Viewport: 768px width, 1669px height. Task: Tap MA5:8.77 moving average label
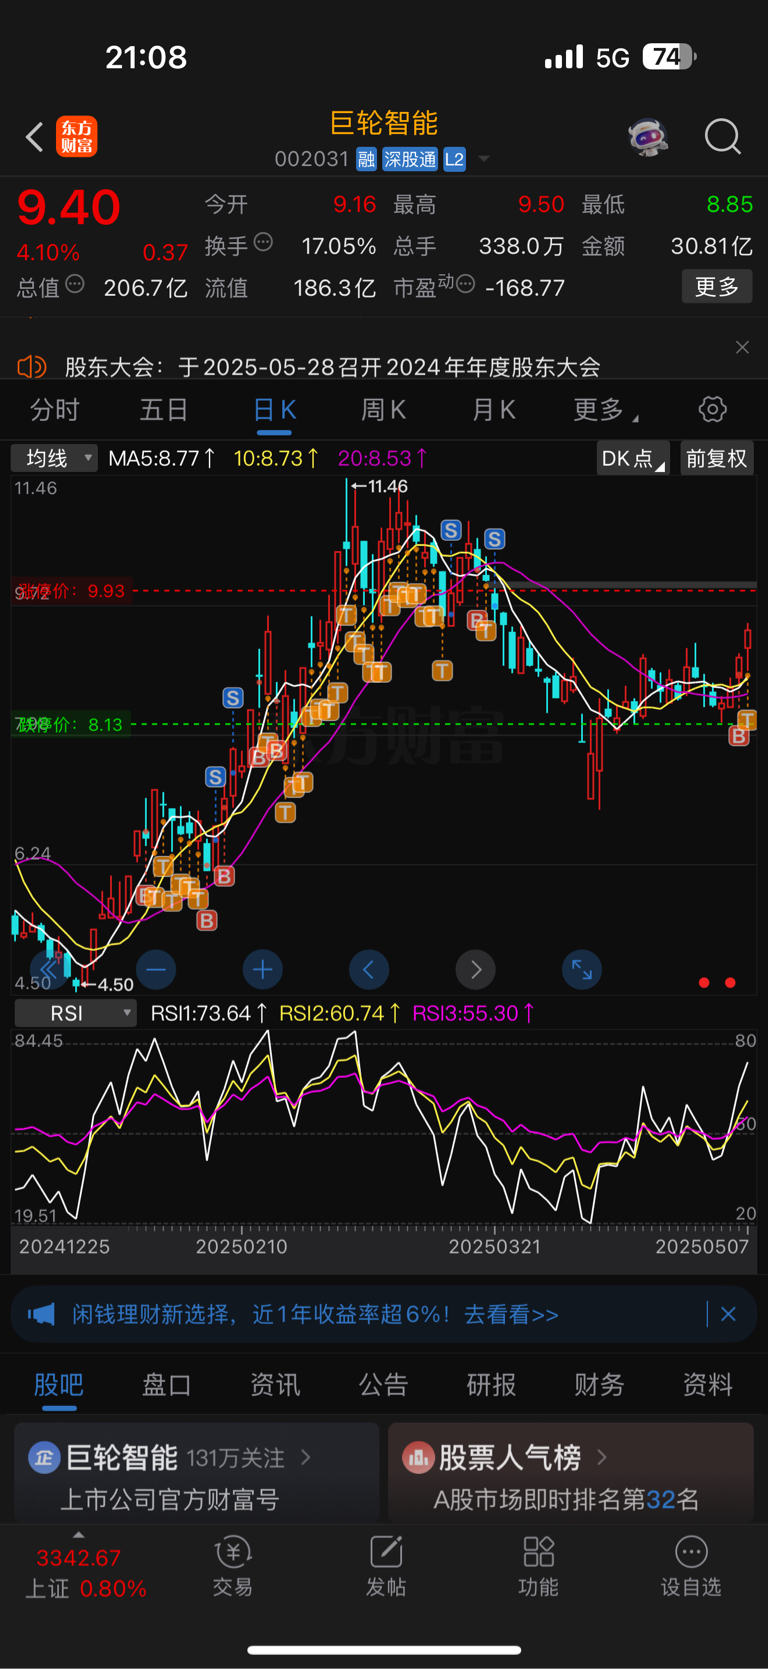click(162, 458)
